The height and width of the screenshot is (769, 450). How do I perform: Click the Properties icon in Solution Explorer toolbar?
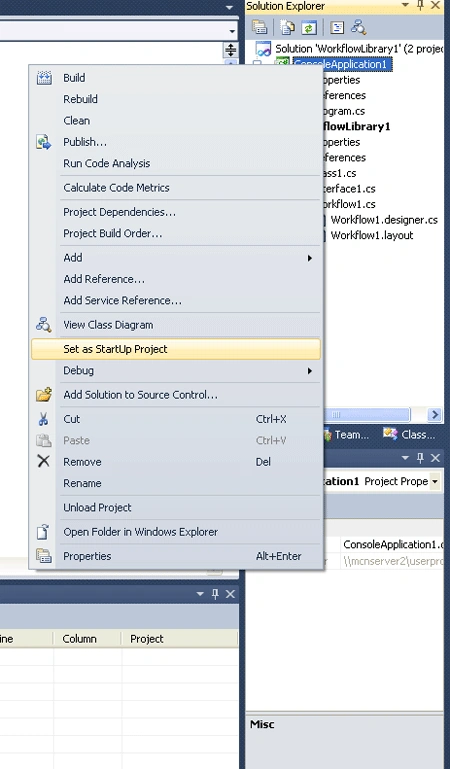point(259,27)
